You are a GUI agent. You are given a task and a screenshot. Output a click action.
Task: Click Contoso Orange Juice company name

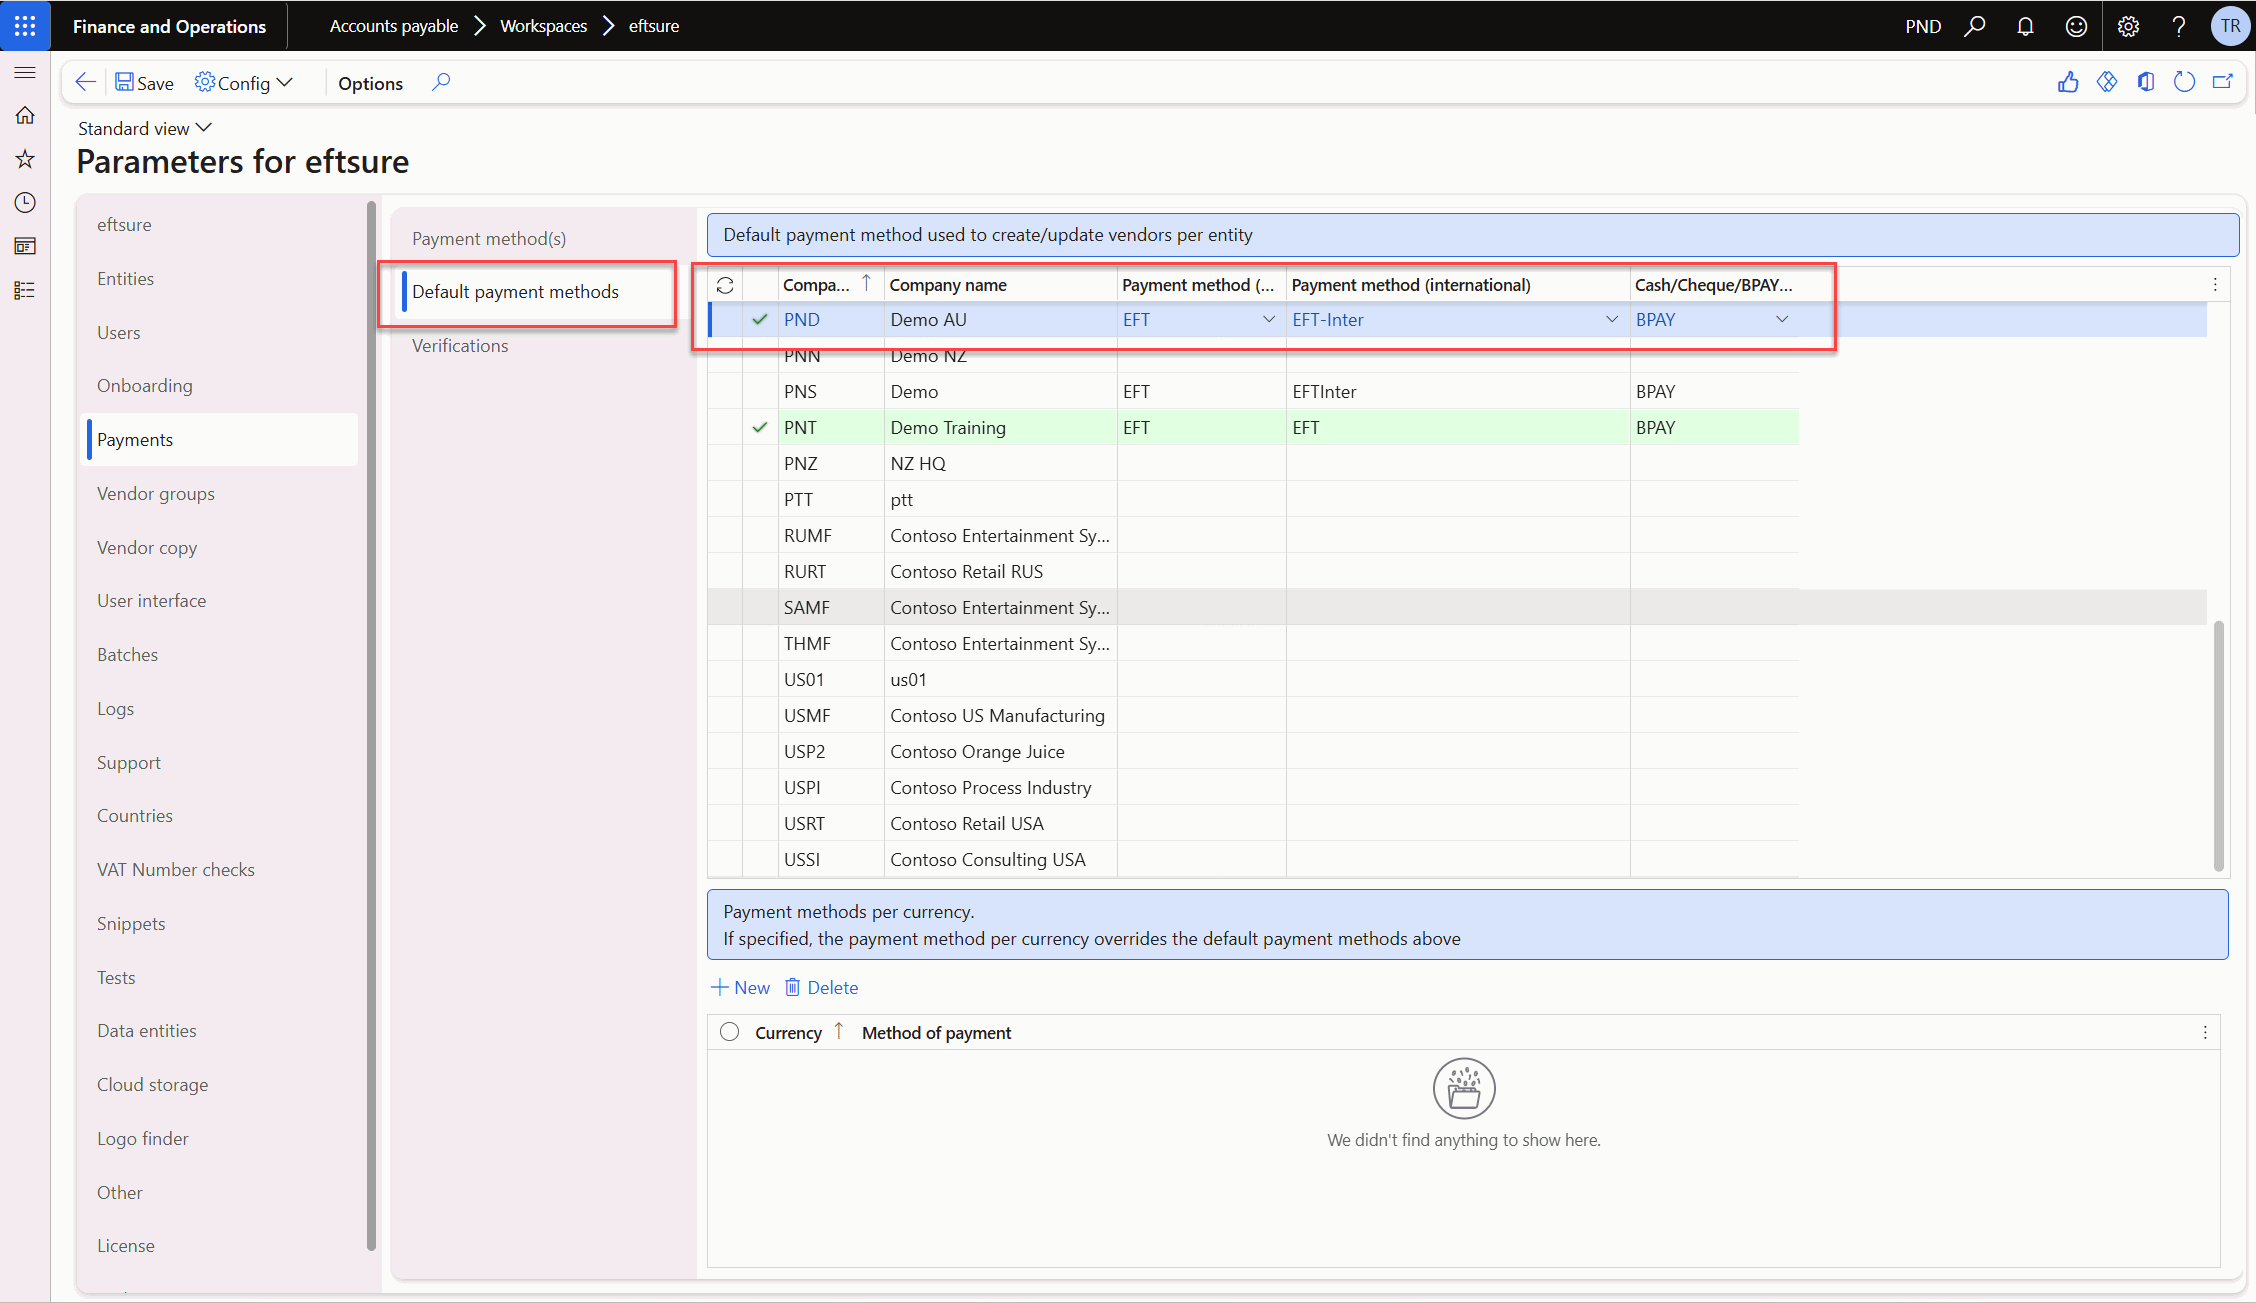click(x=977, y=752)
